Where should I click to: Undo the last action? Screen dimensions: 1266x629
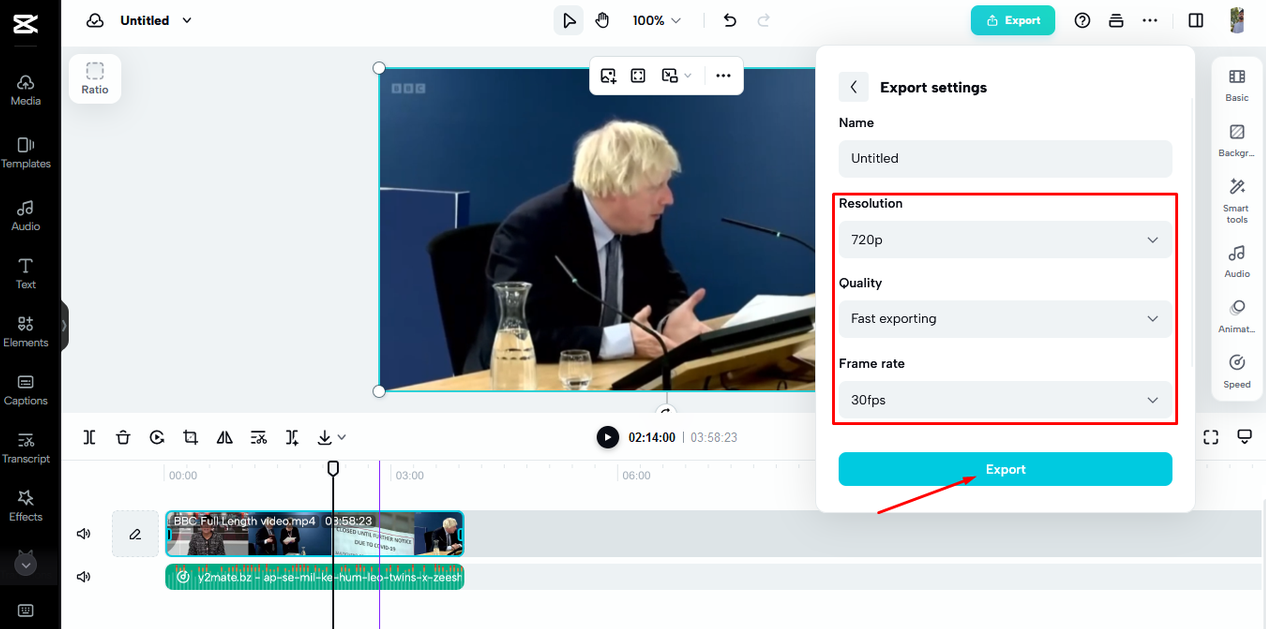[x=730, y=20]
